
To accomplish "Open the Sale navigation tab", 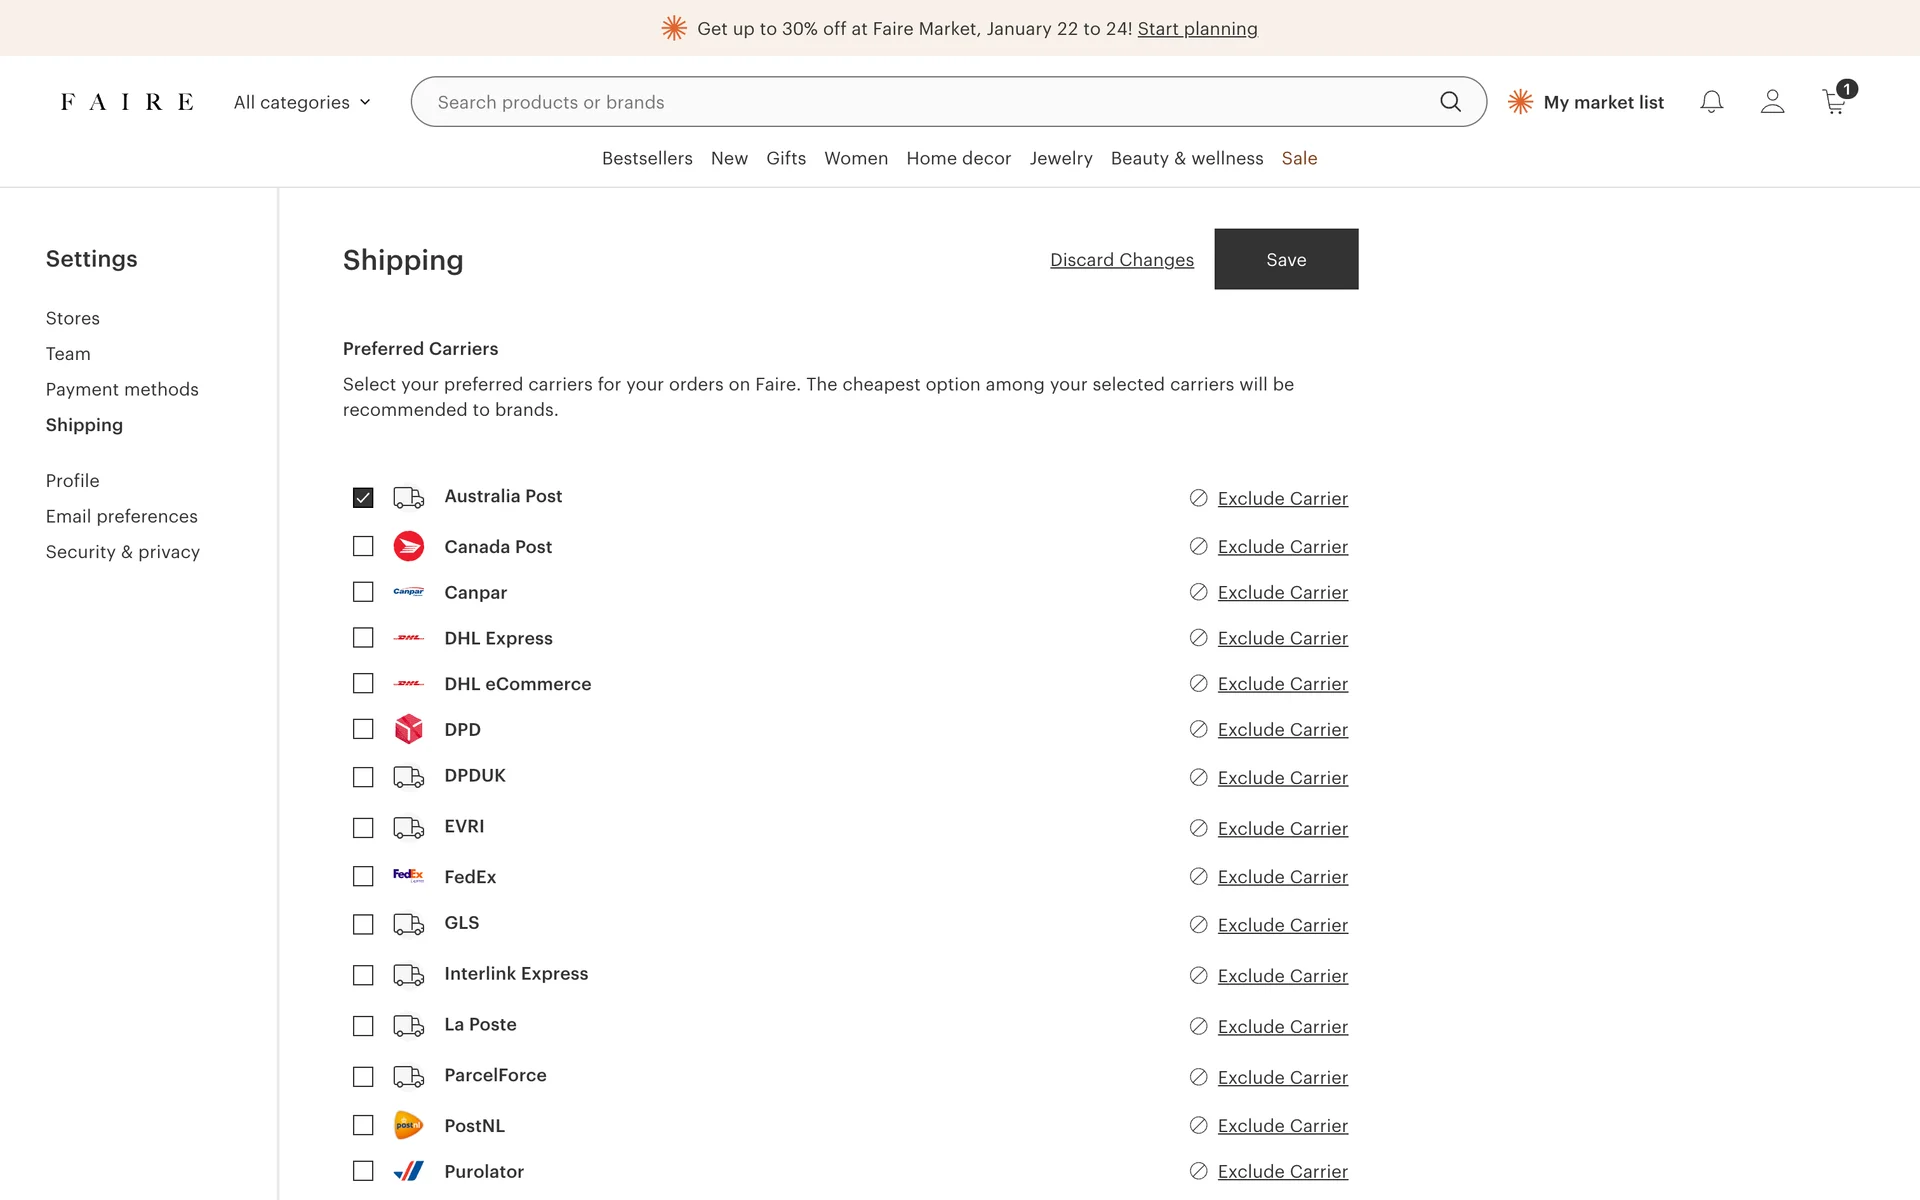I will pyautogui.click(x=1299, y=158).
